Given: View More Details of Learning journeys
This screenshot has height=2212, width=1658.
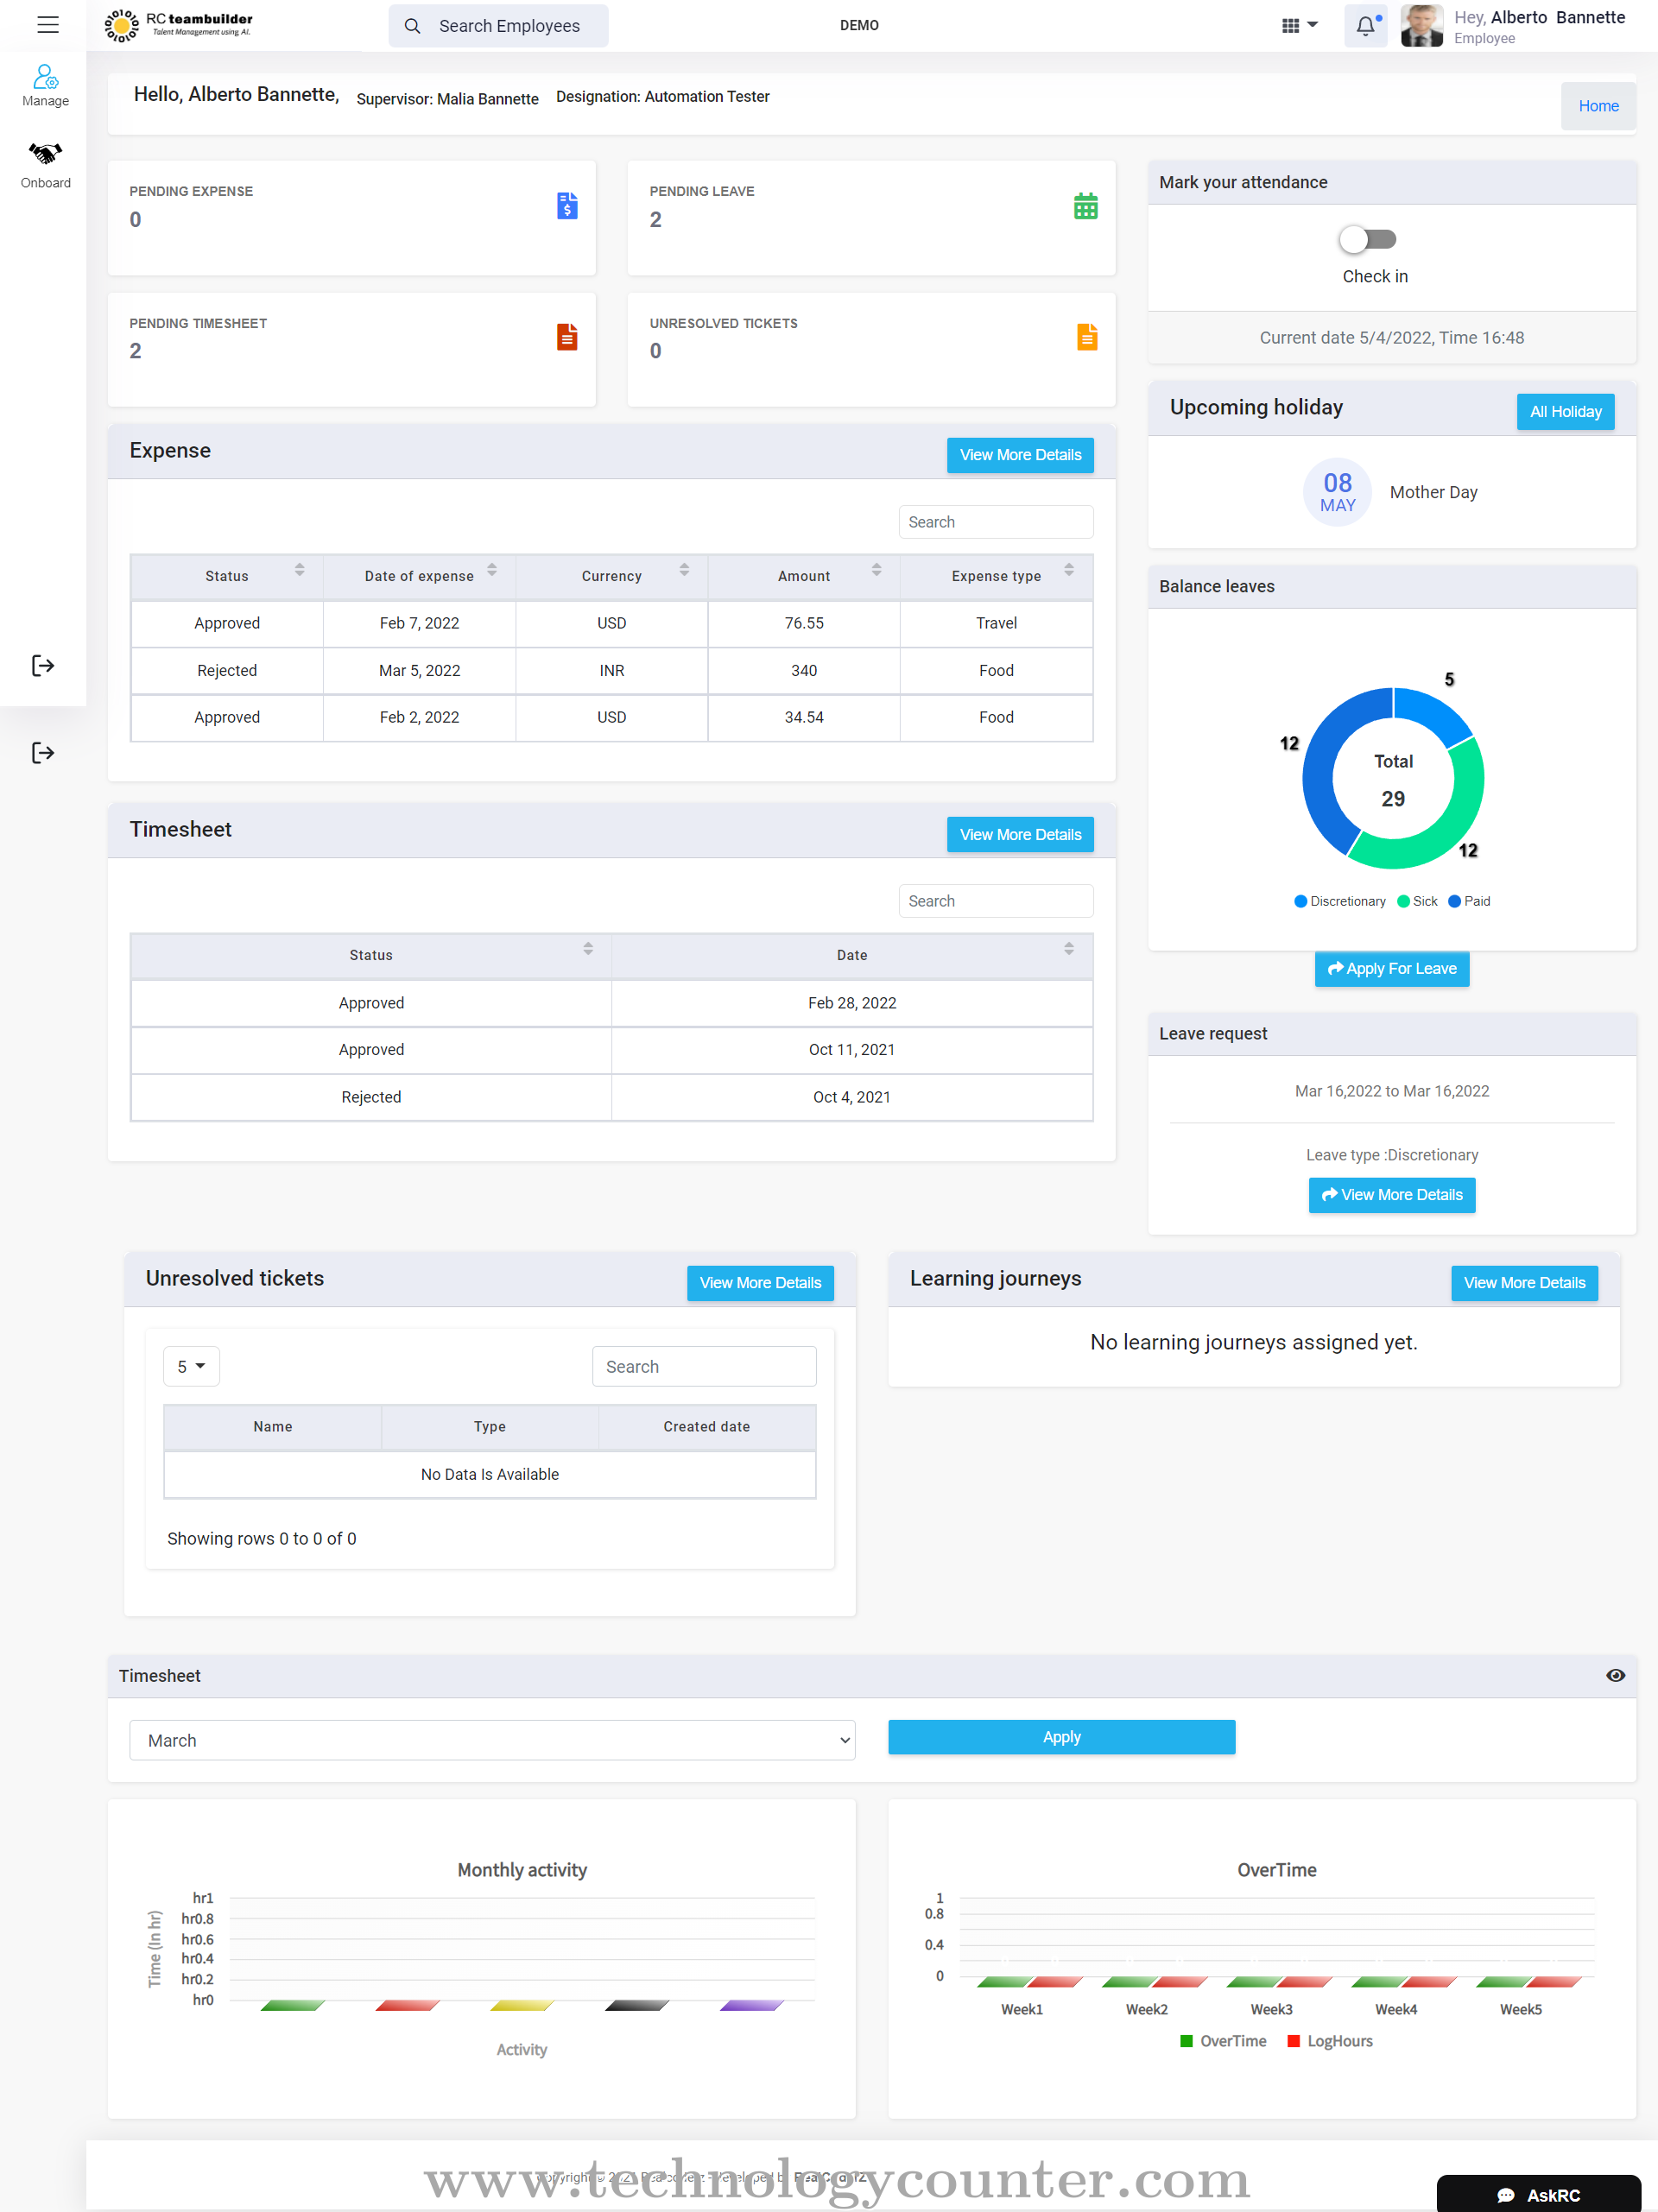Looking at the screenshot, I should pyautogui.click(x=1524, y=1283).
